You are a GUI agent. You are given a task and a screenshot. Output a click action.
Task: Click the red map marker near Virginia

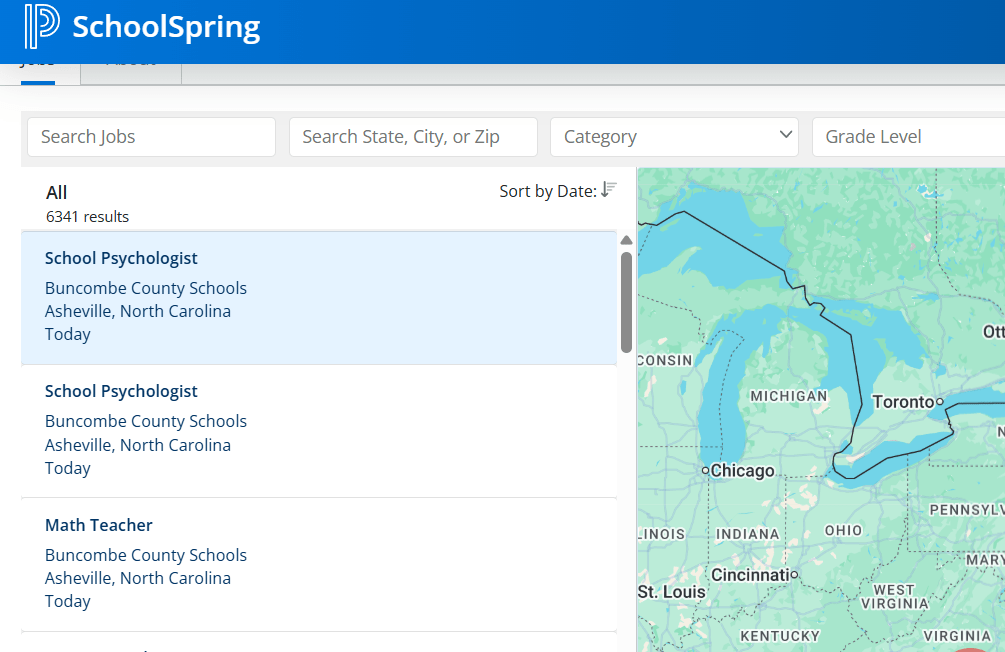tap(970, 648)
